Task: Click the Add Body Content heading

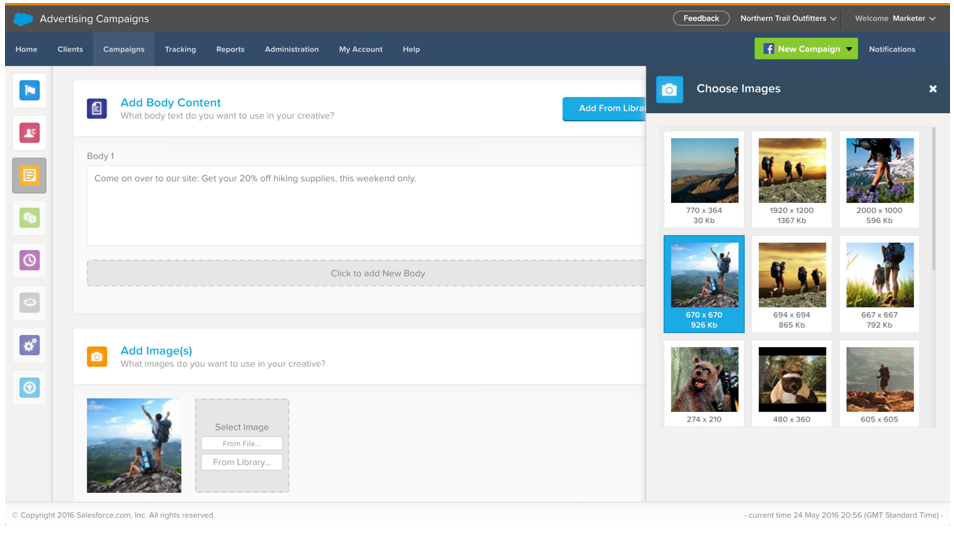Action: tap(170, 103)
